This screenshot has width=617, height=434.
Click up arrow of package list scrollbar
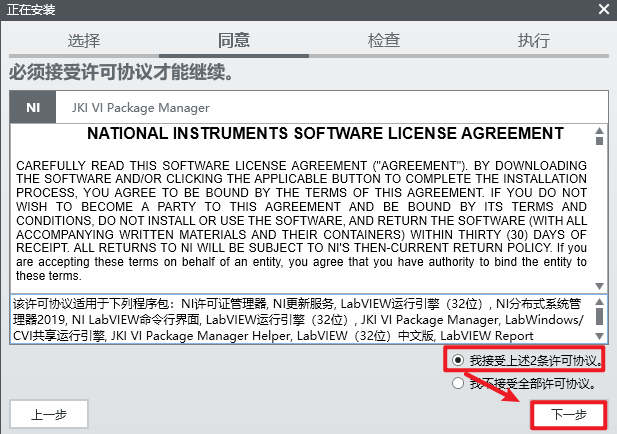(598, 301)
